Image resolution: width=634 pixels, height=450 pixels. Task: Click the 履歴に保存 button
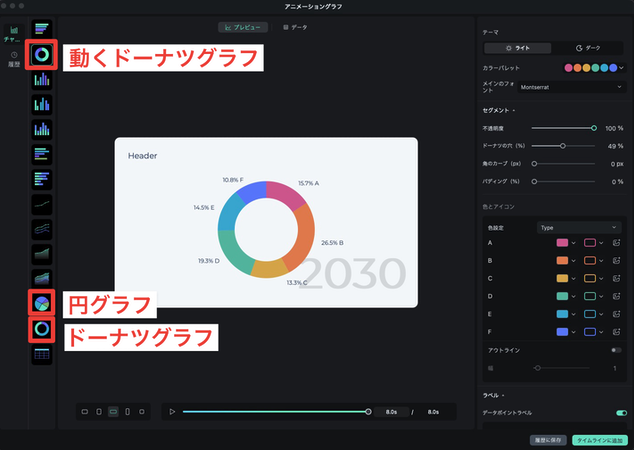[548, 440]
